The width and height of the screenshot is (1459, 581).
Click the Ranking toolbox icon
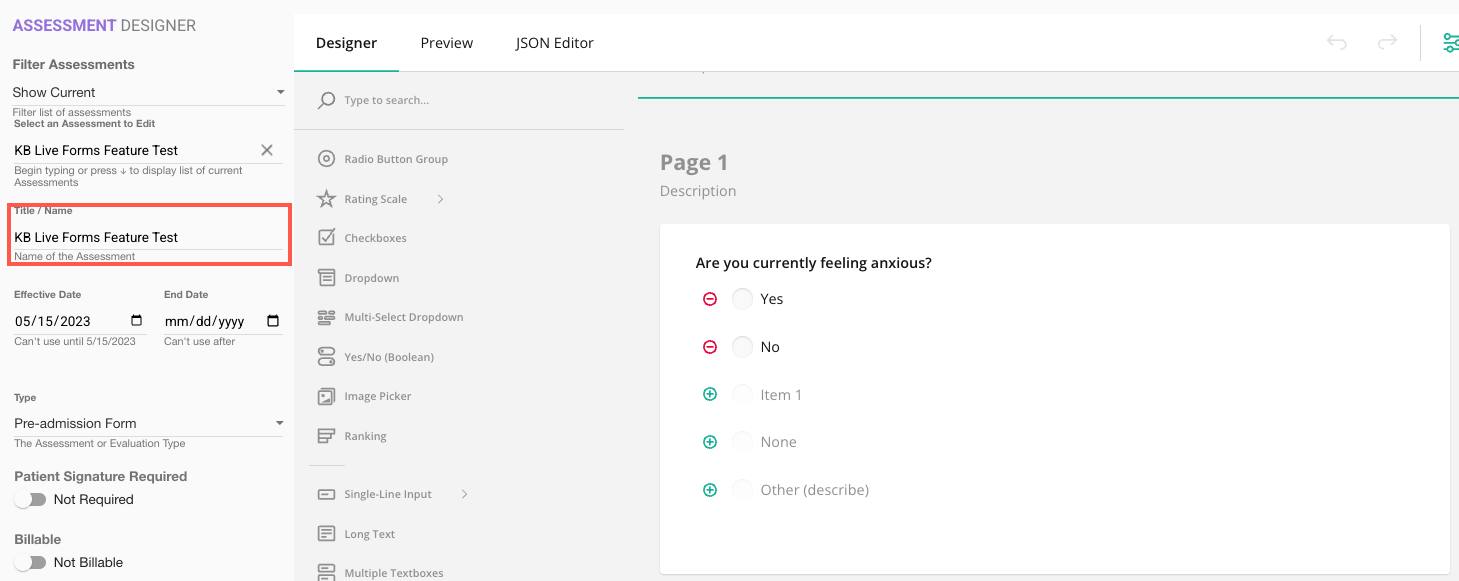coord(326,436)
